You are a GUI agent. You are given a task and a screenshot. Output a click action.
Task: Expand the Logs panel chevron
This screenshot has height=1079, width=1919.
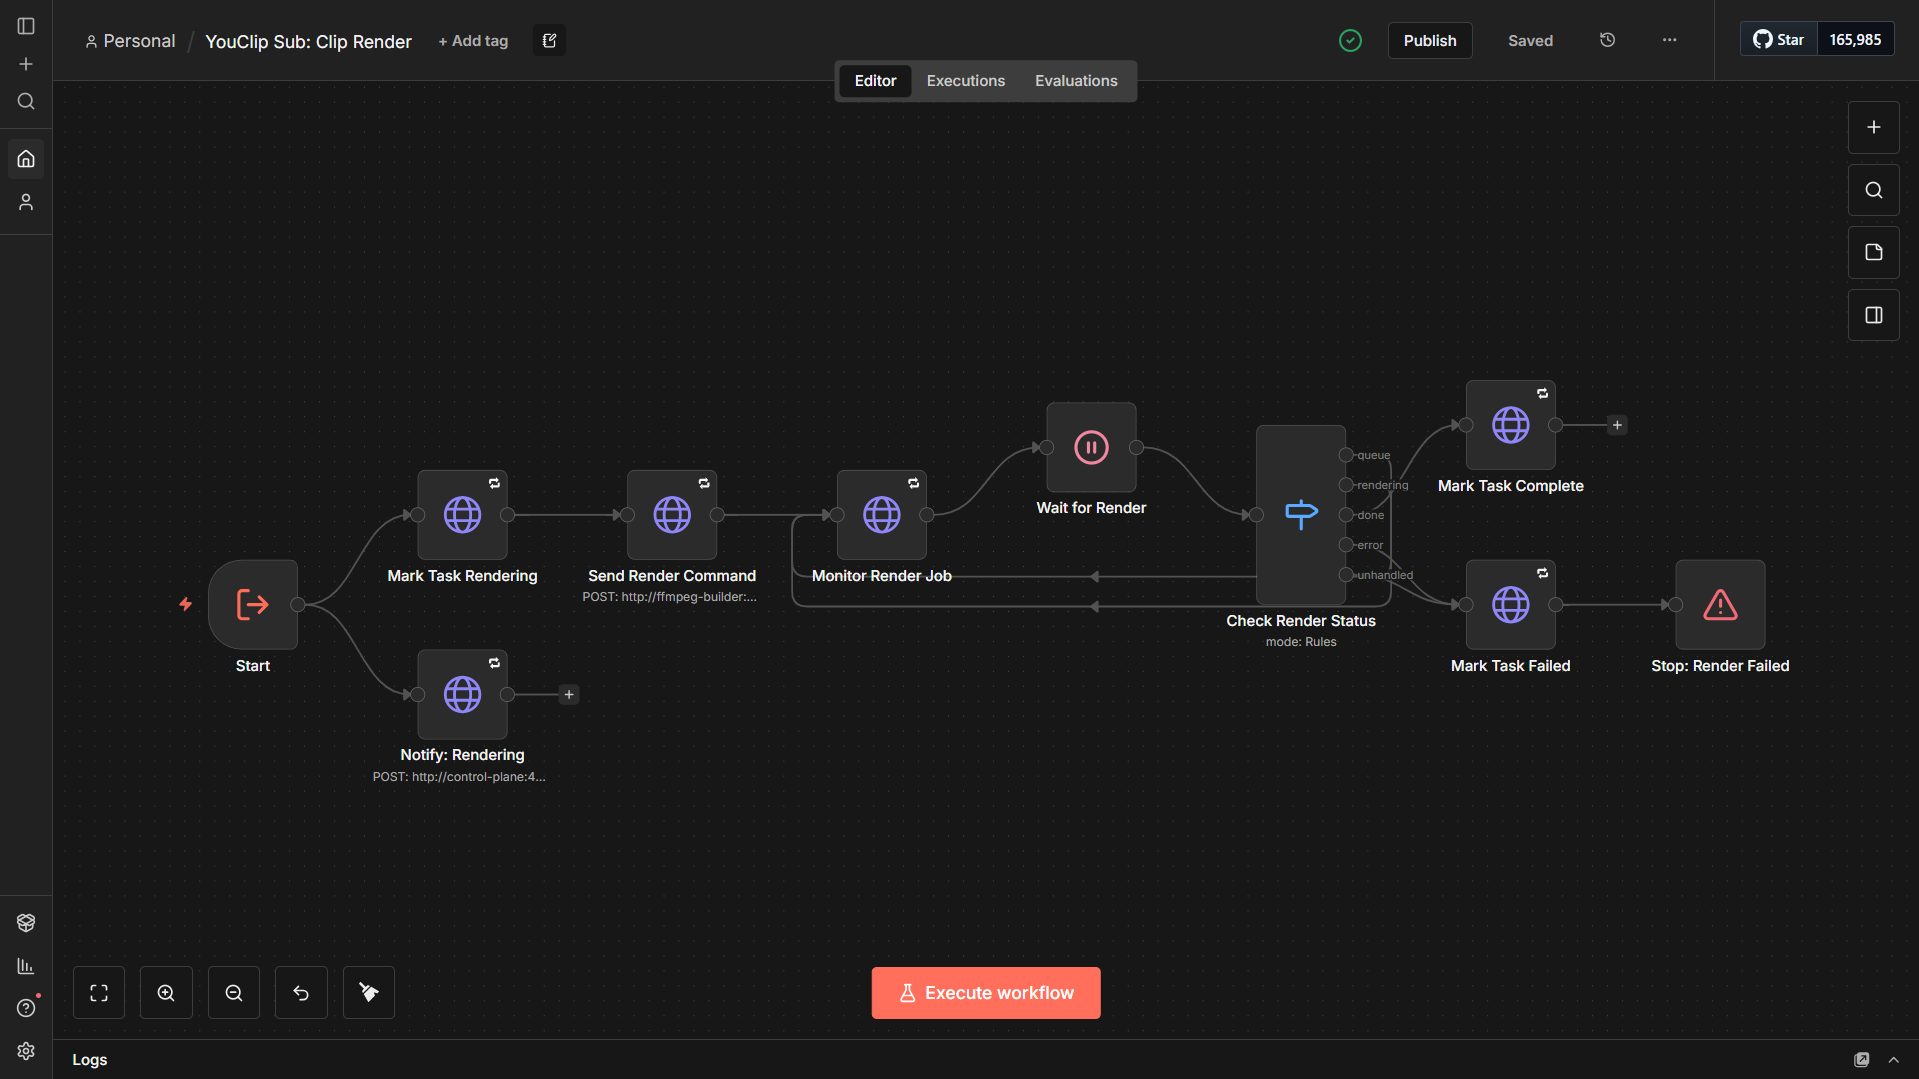1895,1059
